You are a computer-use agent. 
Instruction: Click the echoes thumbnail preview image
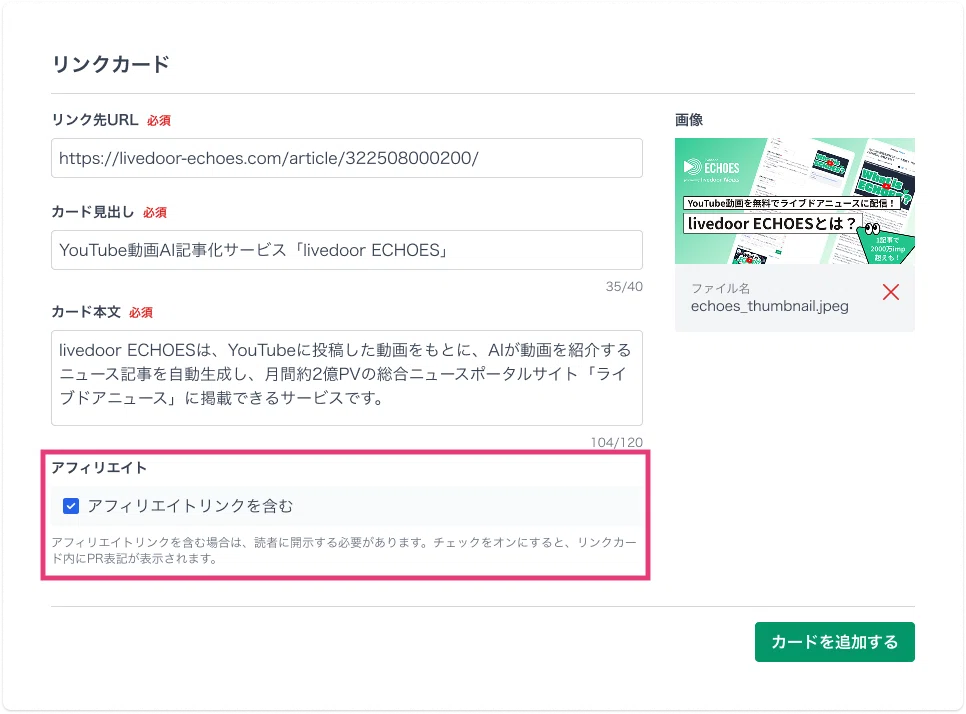[794, 201]
